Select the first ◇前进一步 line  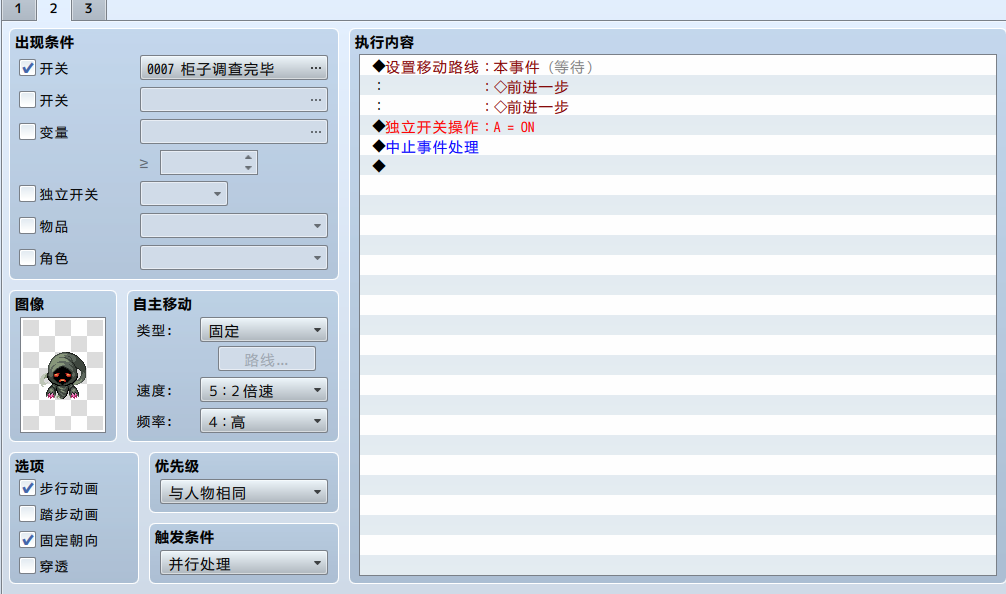(x=678, y=87)
